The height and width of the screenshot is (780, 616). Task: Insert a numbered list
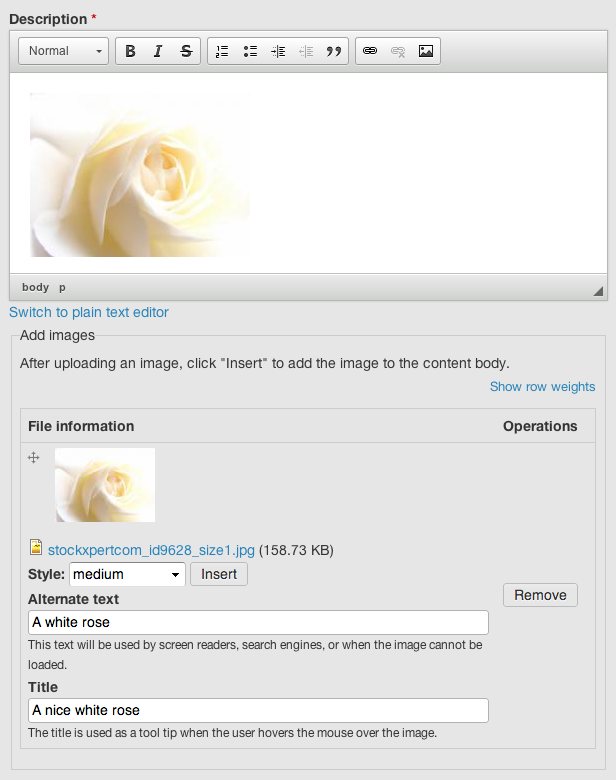pyautogui.click(x=222, y=51)
